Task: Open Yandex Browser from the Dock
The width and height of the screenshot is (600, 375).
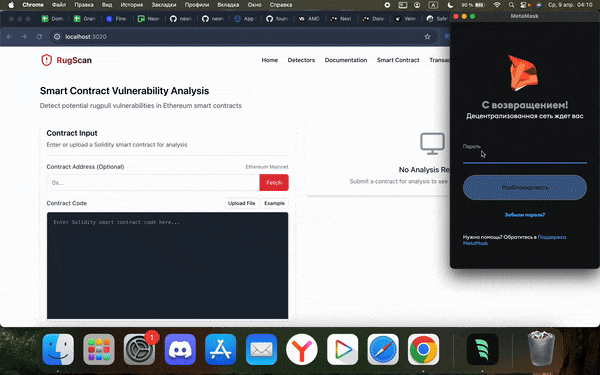Action: click(302, 349)
